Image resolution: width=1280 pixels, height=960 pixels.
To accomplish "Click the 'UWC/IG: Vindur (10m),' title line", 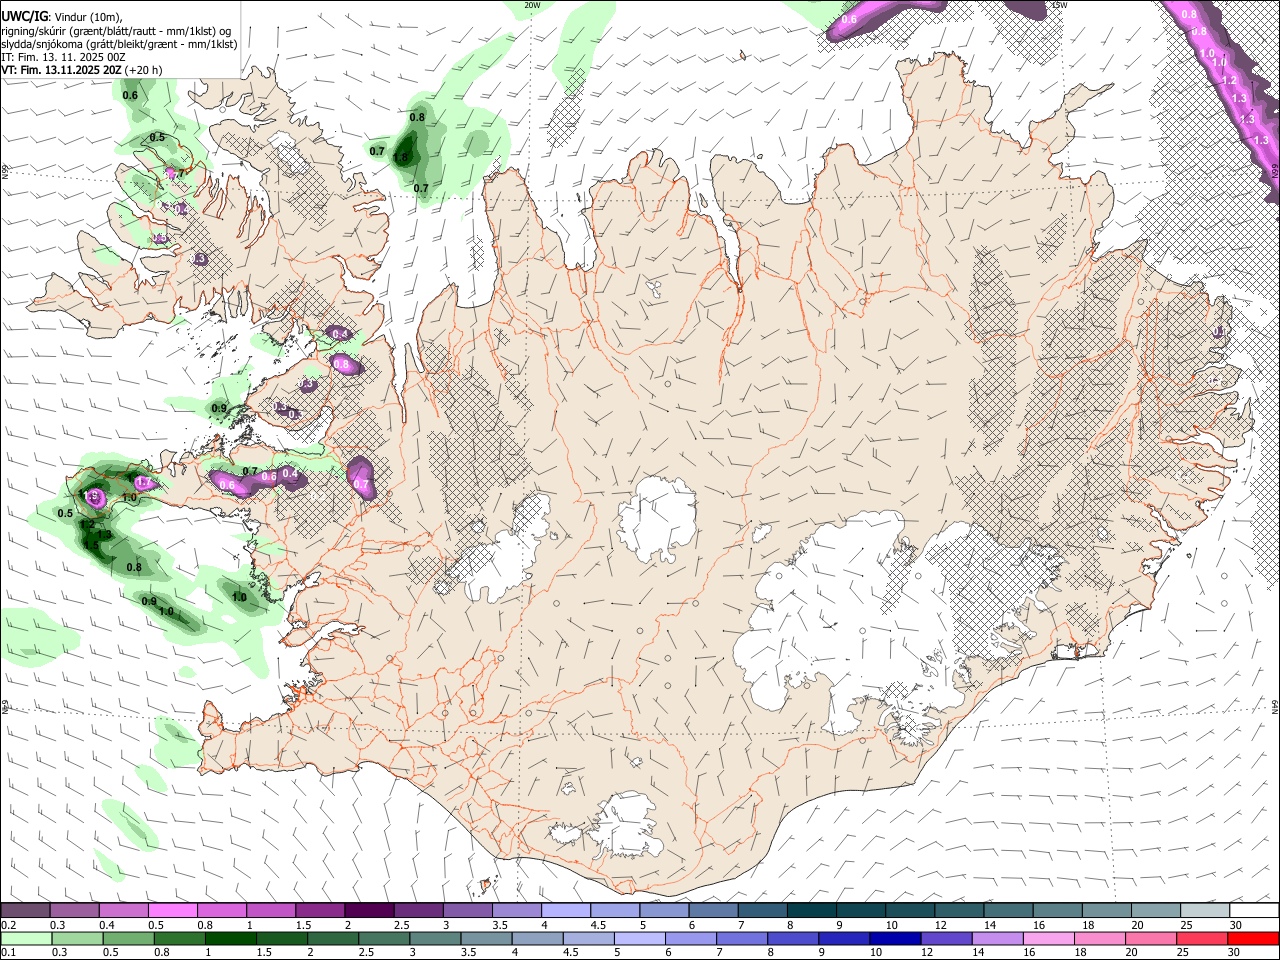I will (x=62, y=16).
